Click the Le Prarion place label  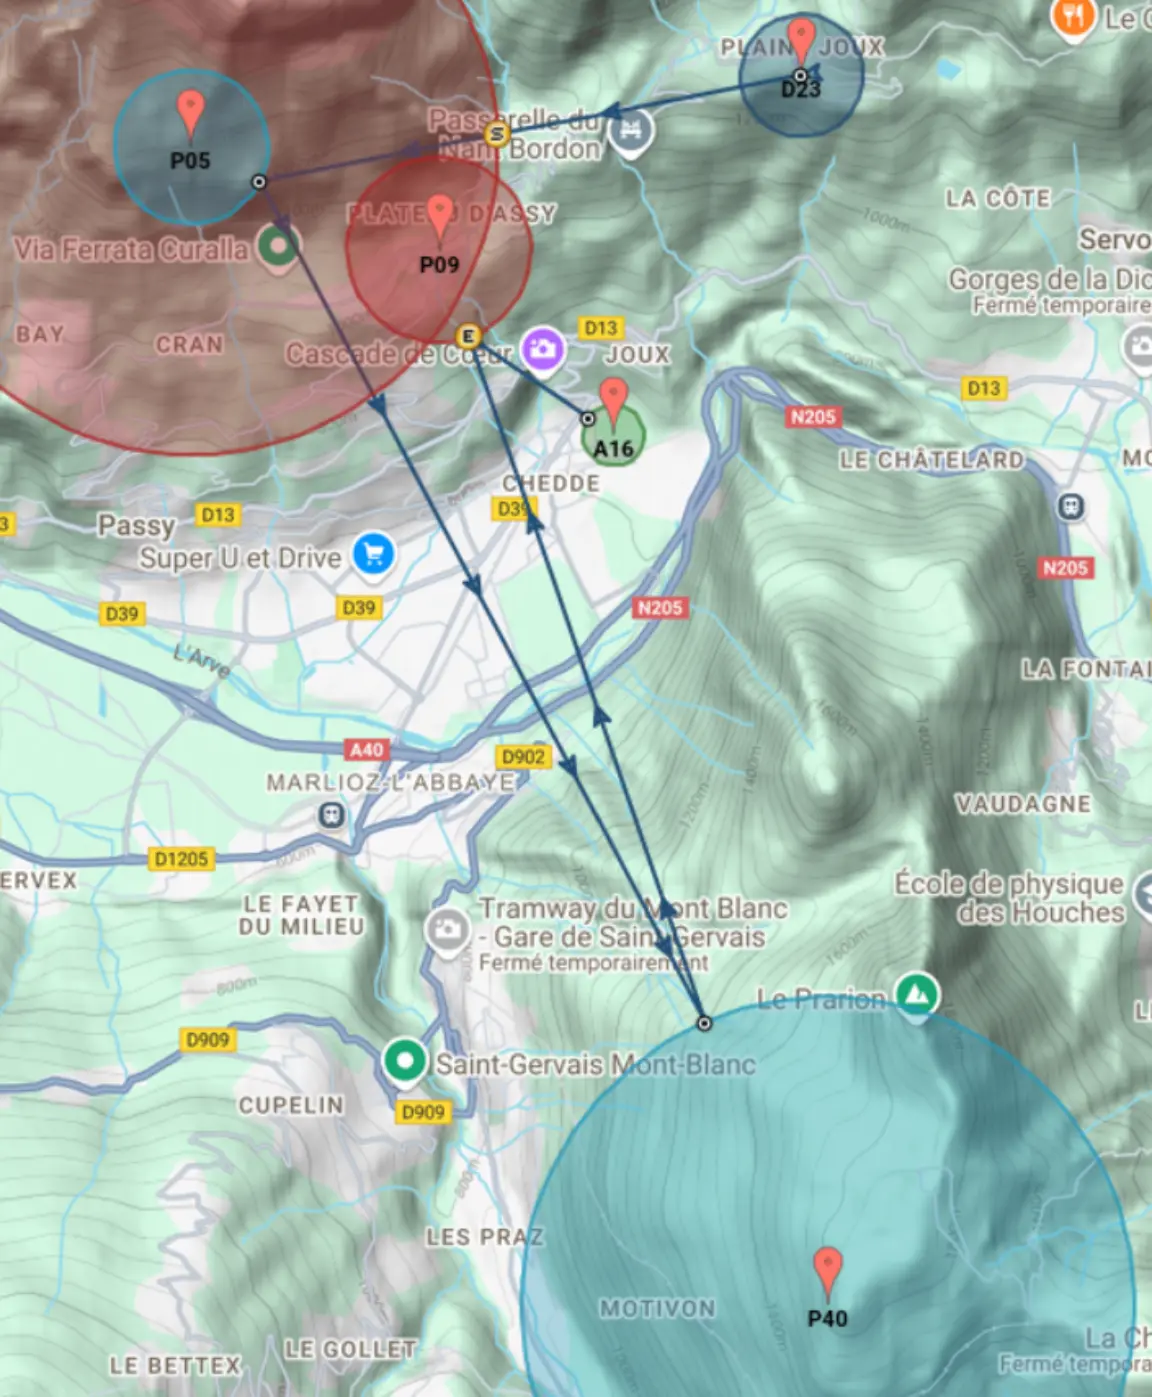[x=821, y=999]
